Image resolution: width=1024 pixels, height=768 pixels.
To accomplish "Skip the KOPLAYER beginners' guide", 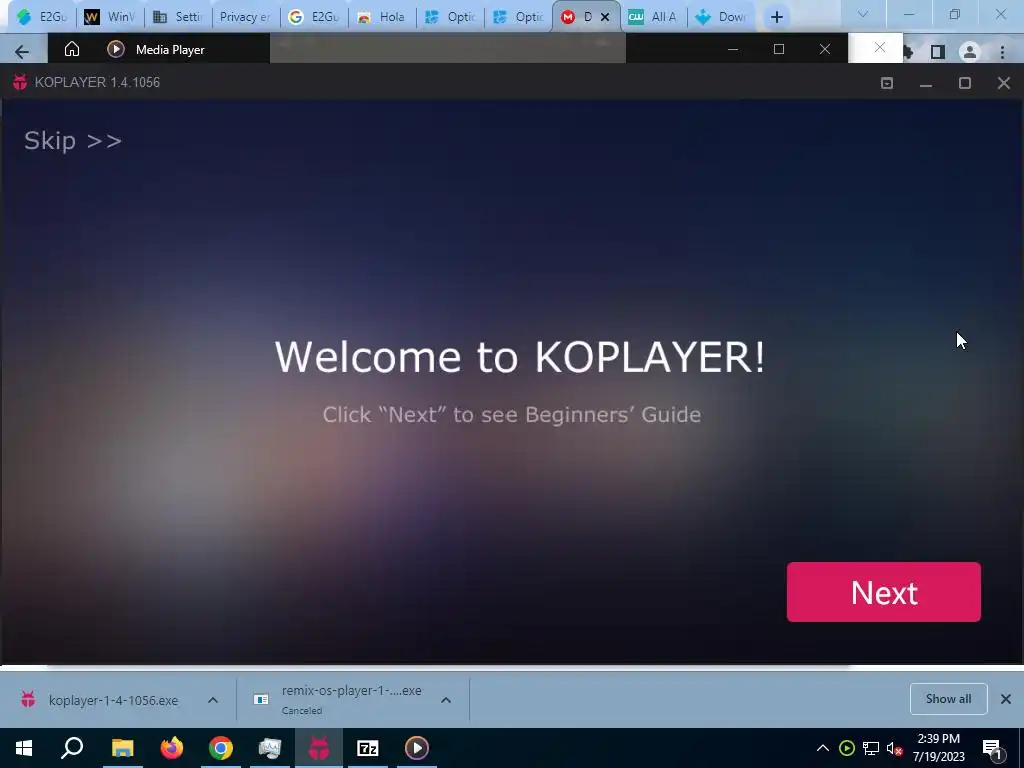I will pyautogui.click(x=72, y=140).
